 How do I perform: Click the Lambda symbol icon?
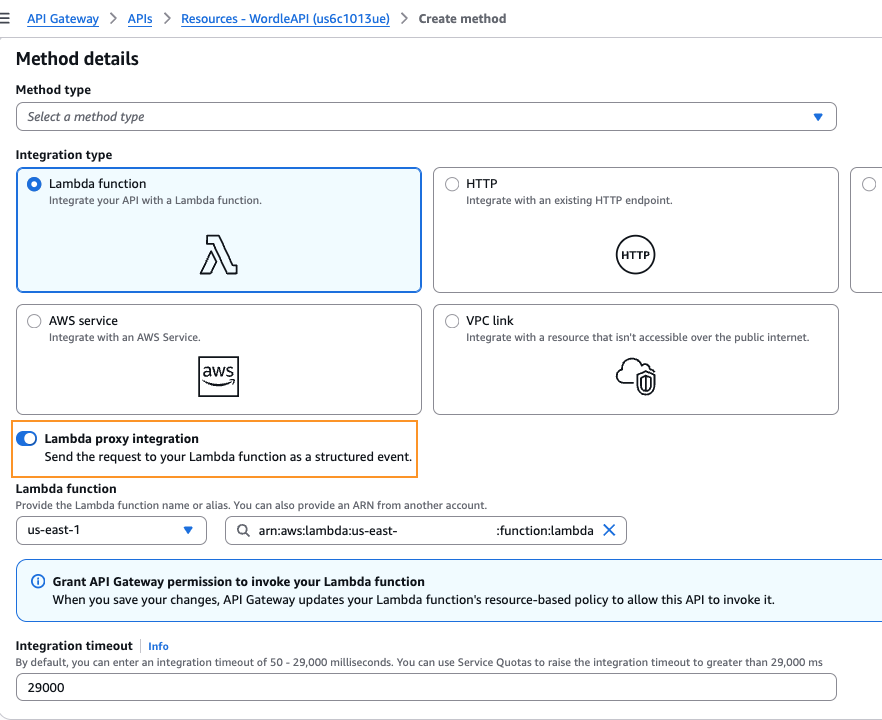pyautogui.click(x=219, y=255)
